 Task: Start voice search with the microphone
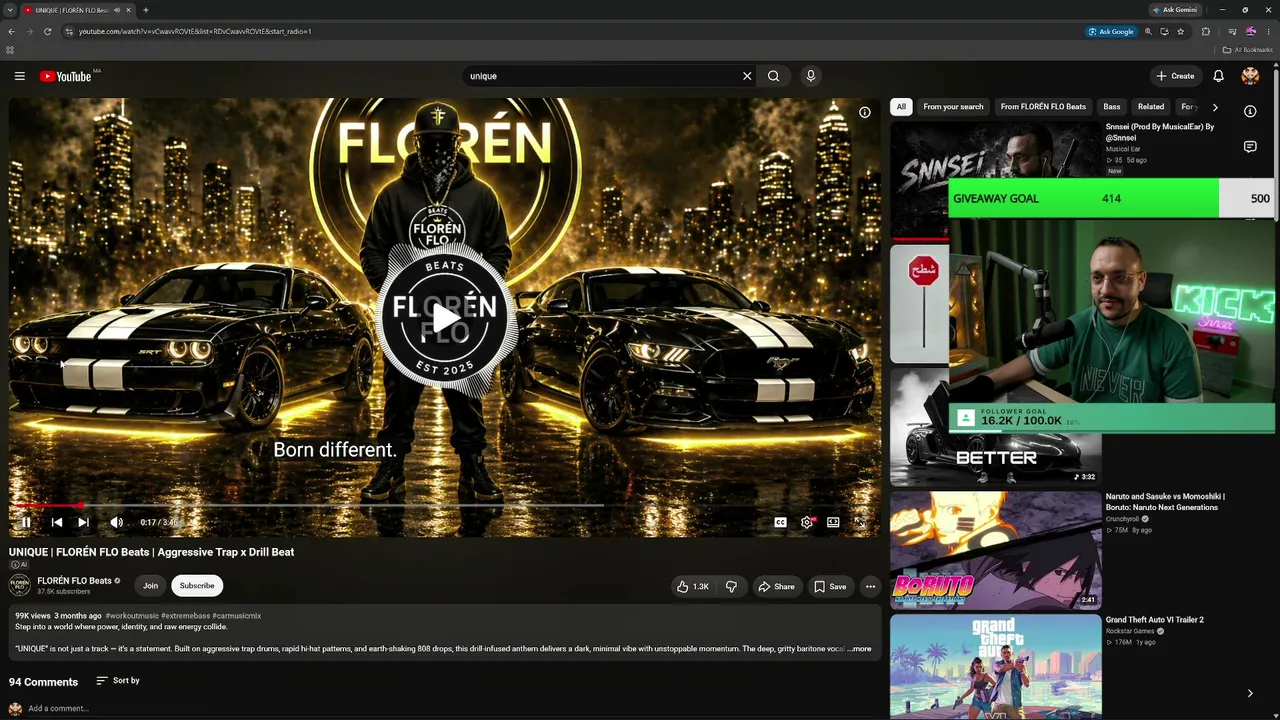811,76
